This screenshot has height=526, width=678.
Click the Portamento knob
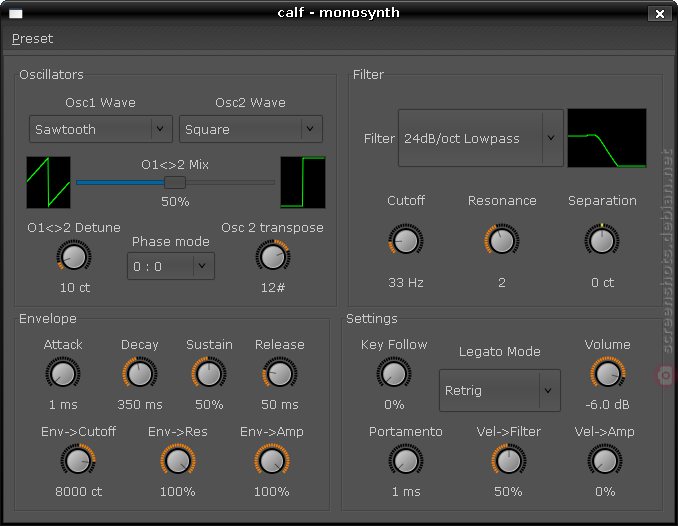pyautogui.click(x=406, y=461)
